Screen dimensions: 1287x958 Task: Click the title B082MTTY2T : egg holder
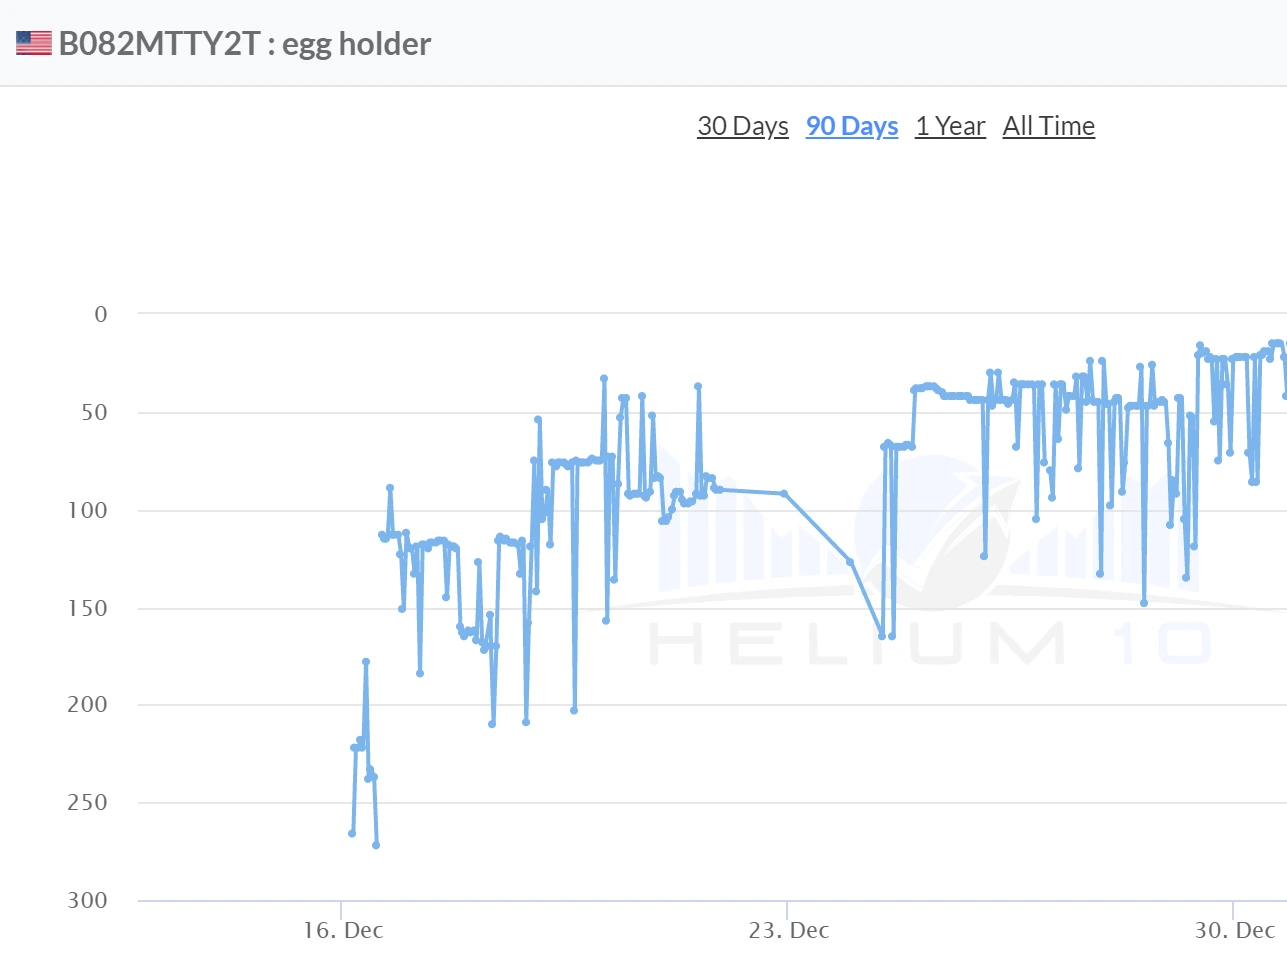click(245, 44)
